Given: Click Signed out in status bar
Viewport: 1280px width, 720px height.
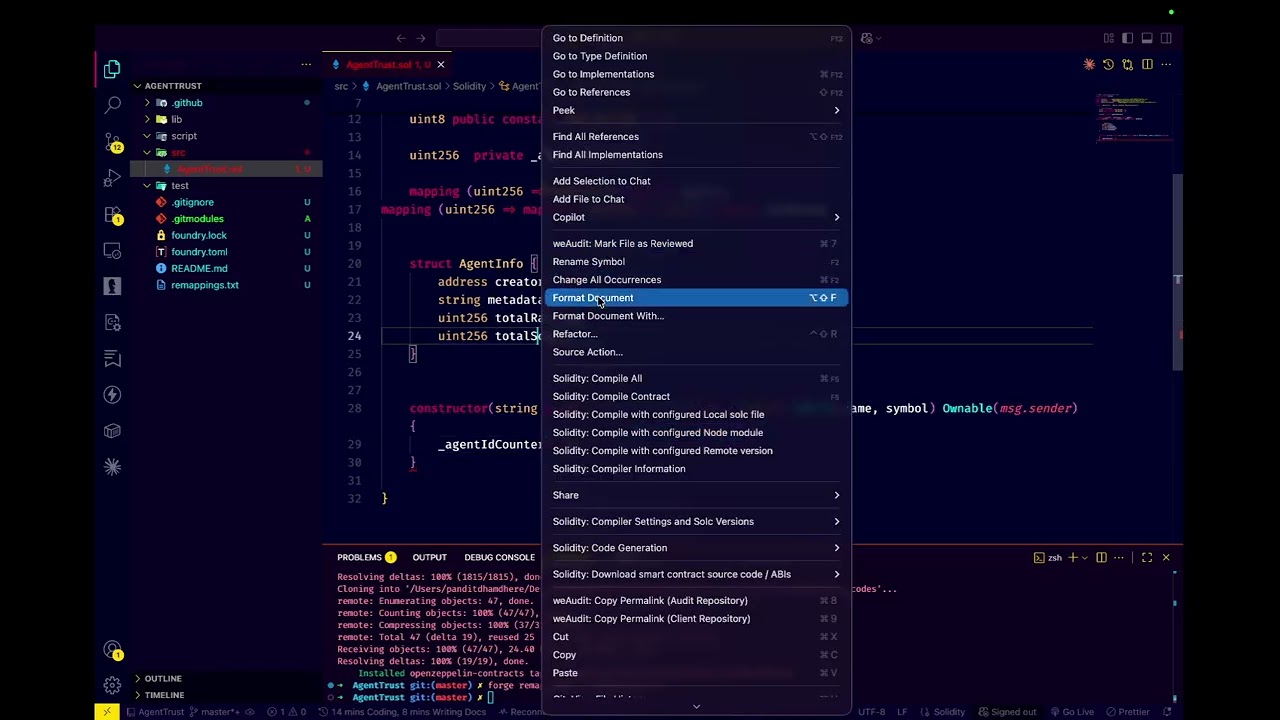Looking at the screenshot, I should [x=1007, y=712].
